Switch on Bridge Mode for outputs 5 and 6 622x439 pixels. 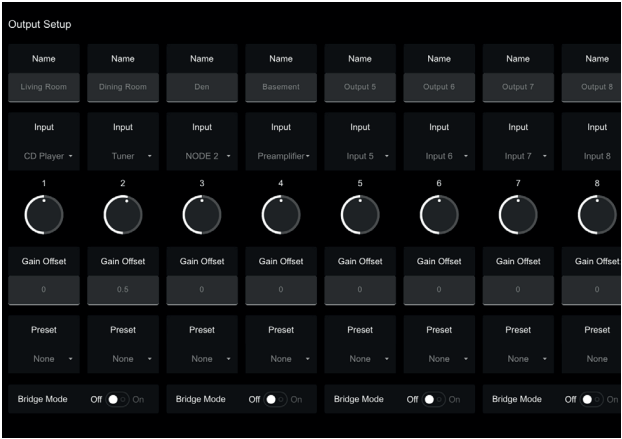point(434,399)
